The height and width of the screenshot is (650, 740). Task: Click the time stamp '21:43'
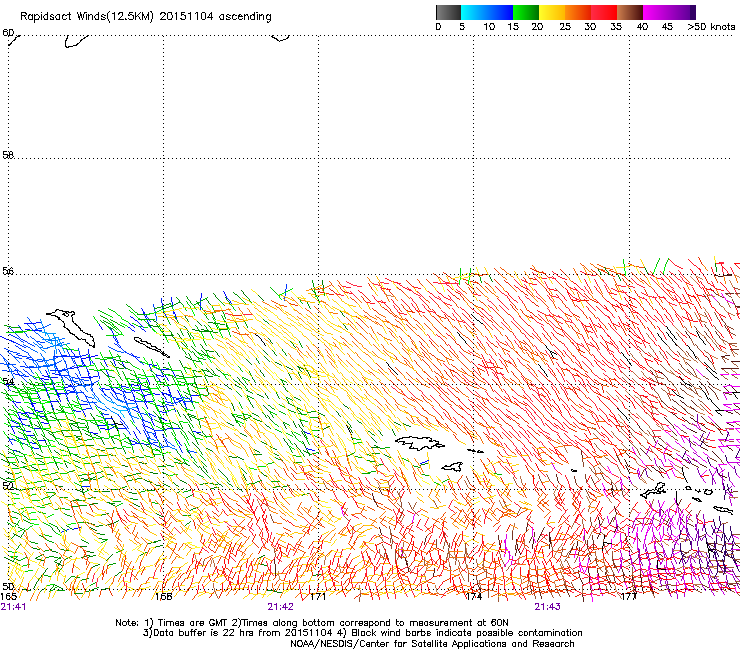[547, 607]
